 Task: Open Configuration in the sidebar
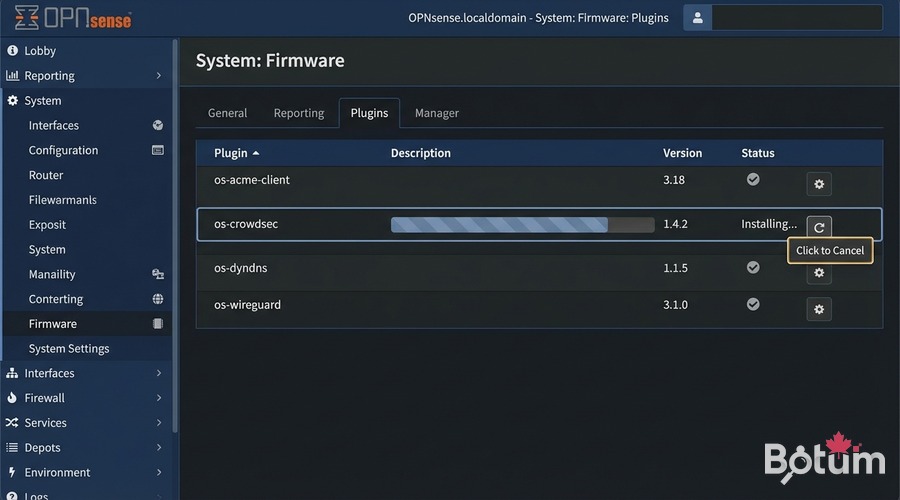point(63,150)
